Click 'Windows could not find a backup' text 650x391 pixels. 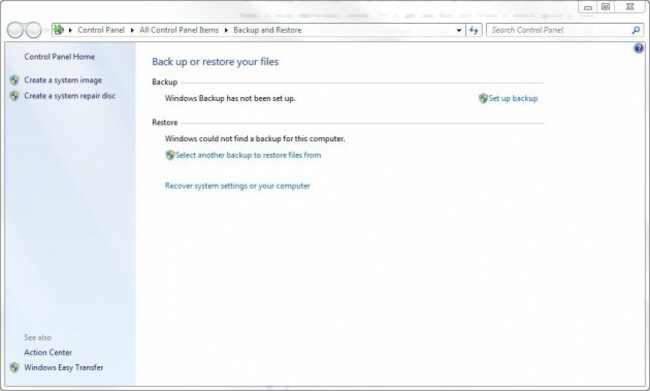coord(255,139)
